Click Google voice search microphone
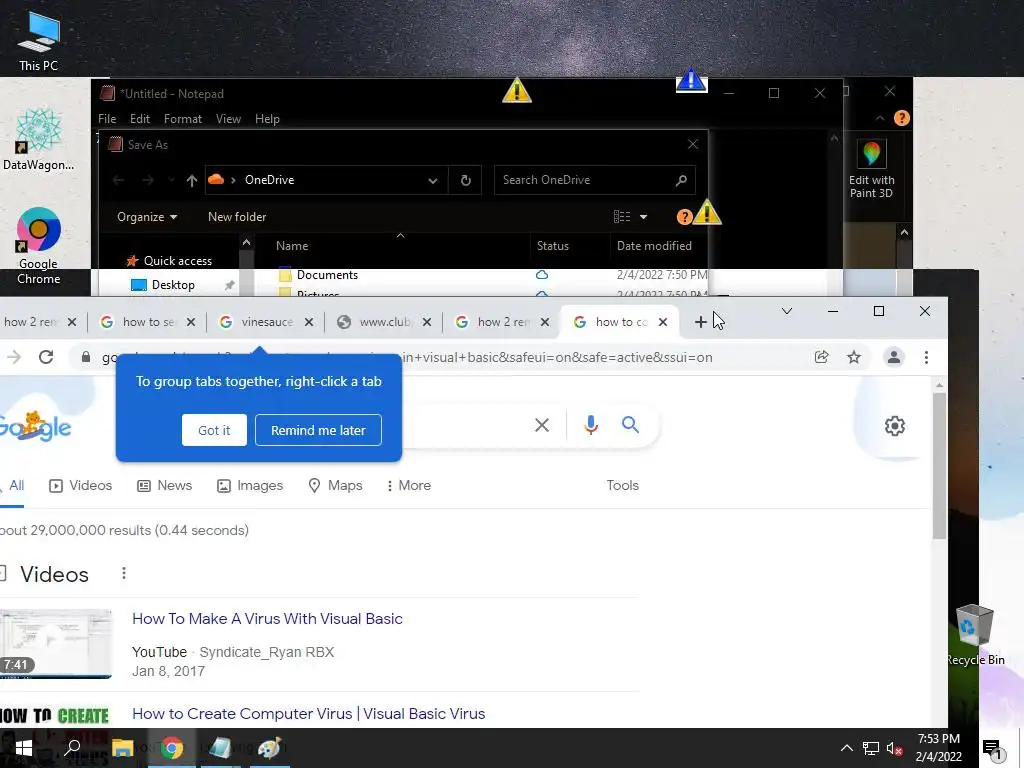 tap(590, 425)
